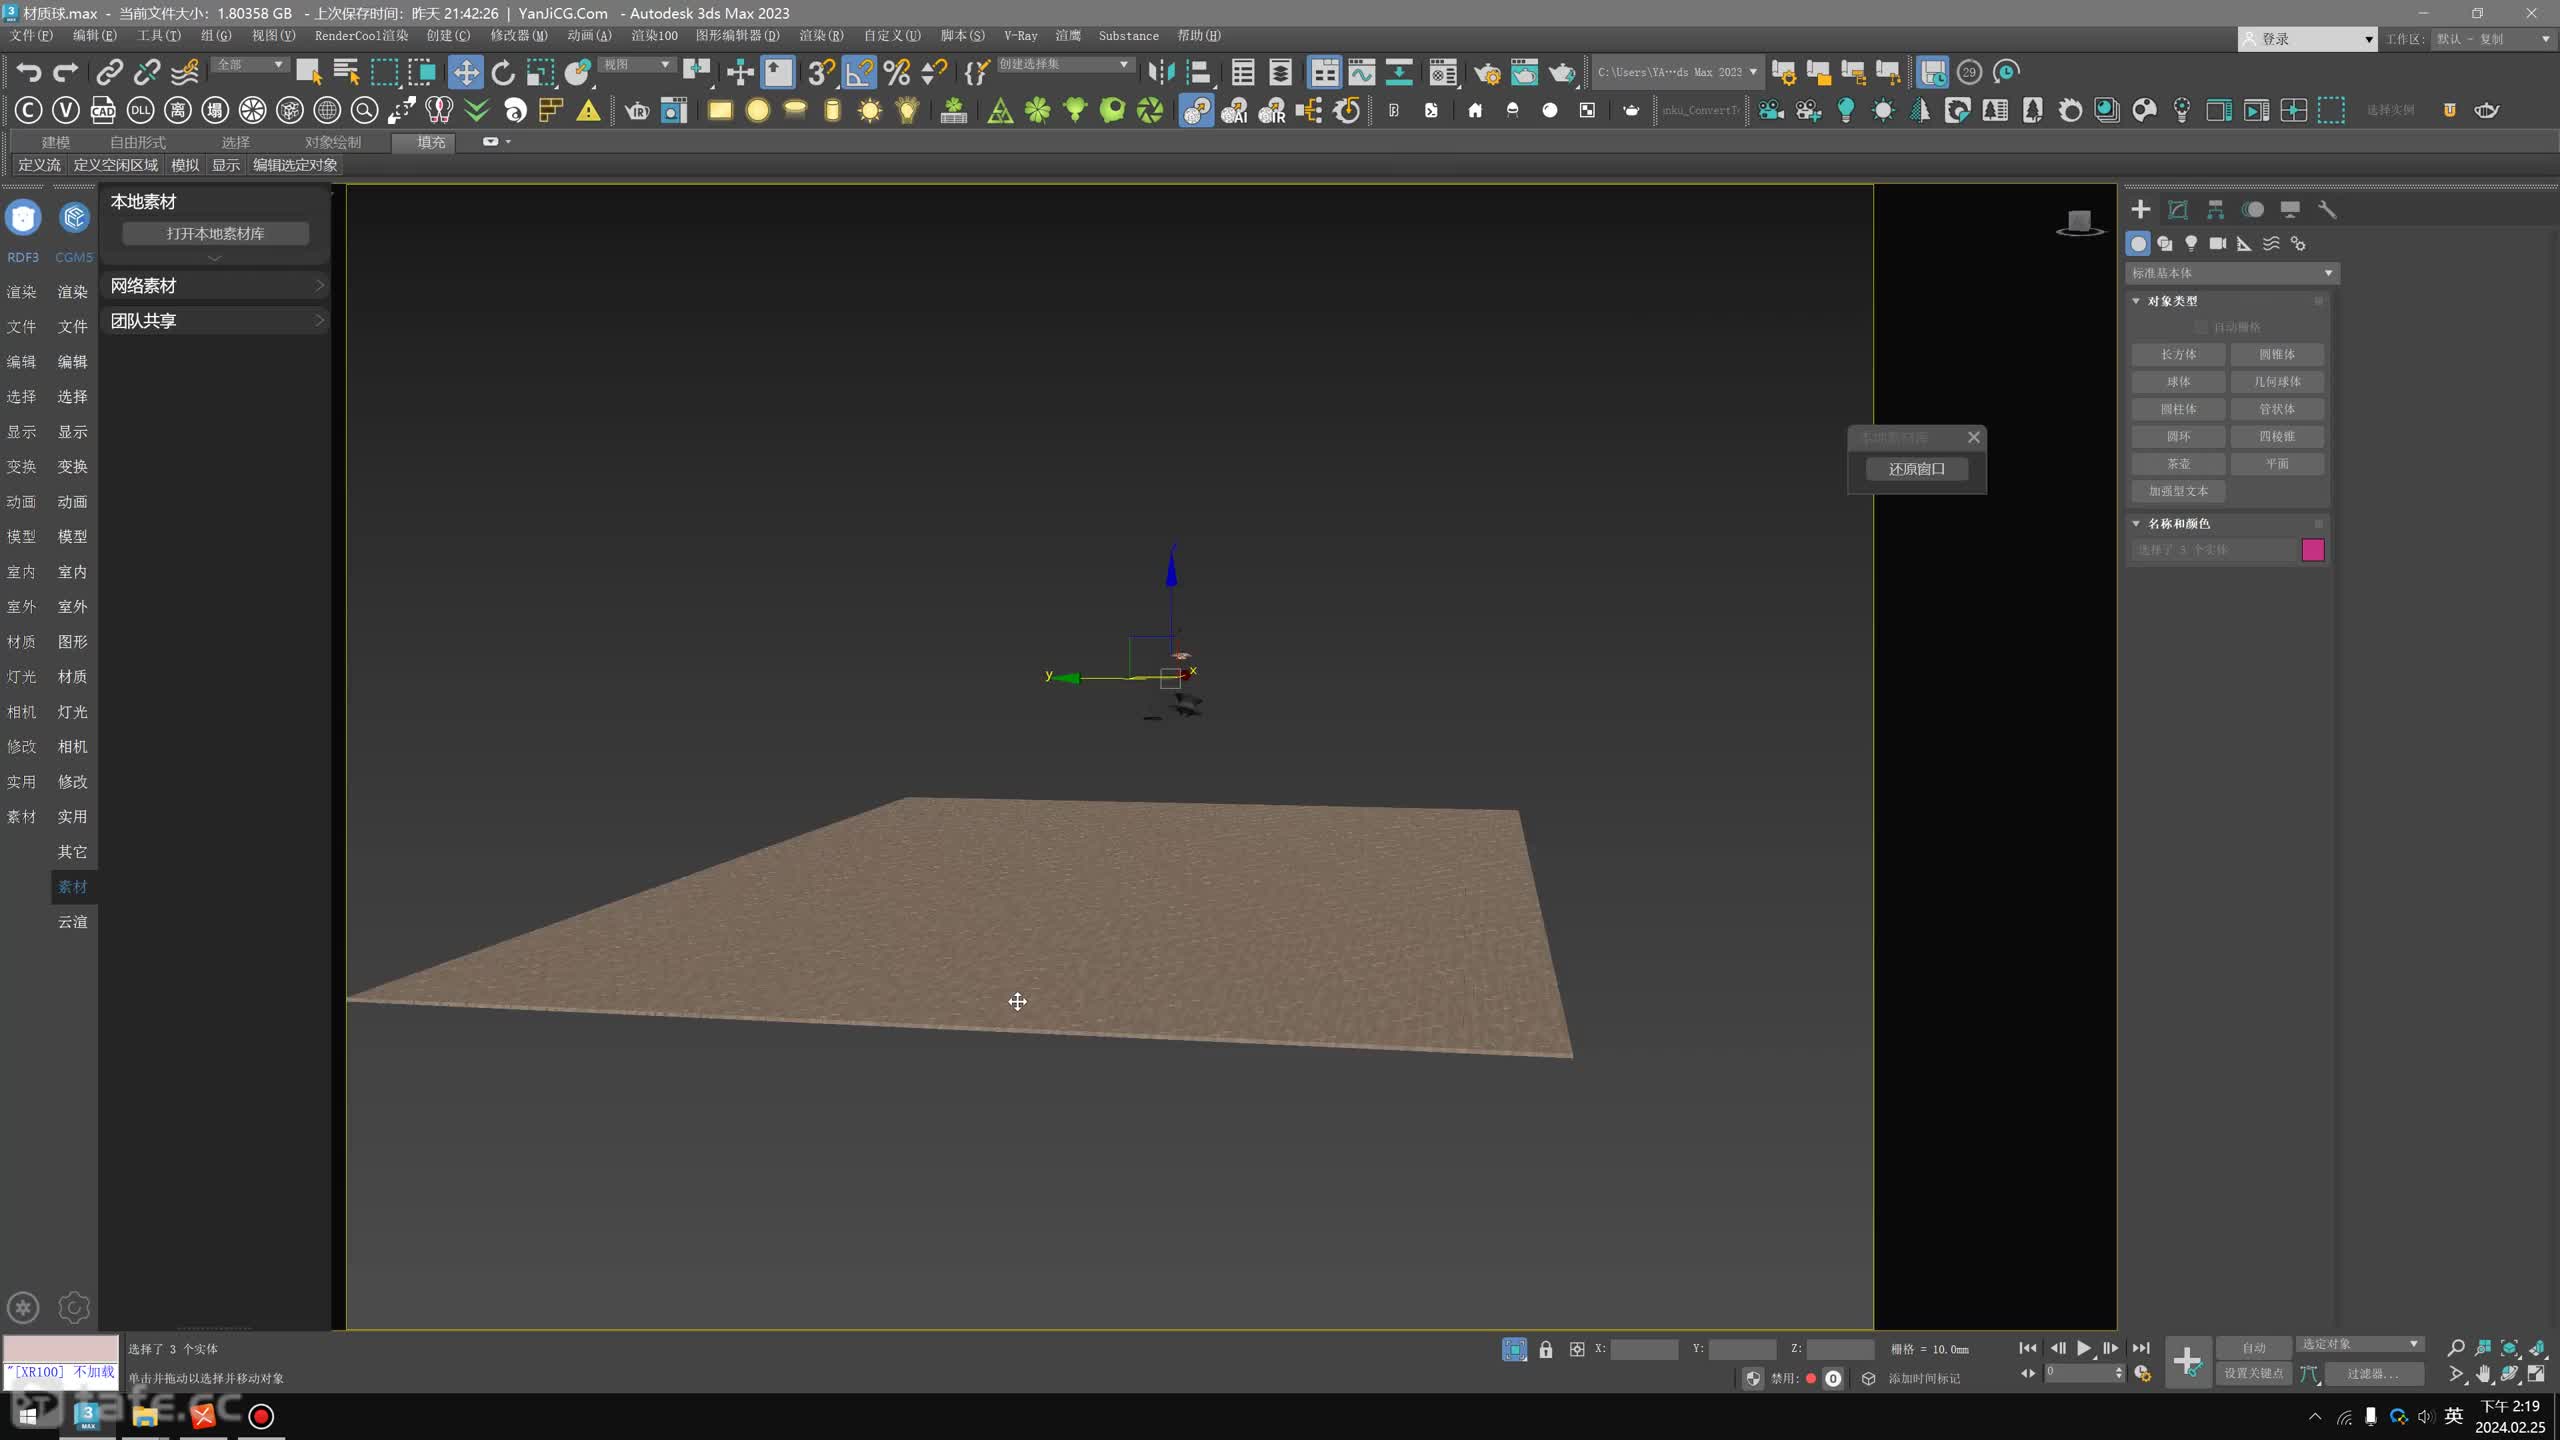Click the Zoom Extents All icon

[2536, 1348]
